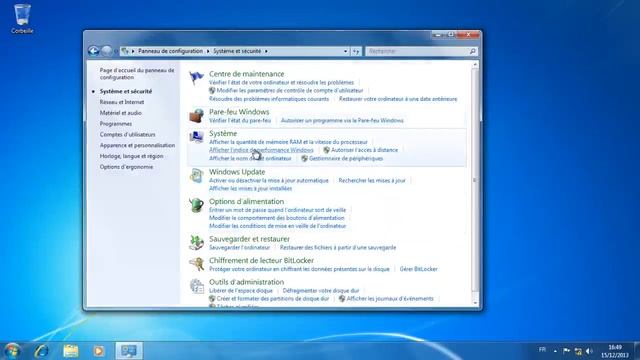Viewport: 640px width, 360px height.
Task: Click the Outils d'administration icon
Action: pos(196,286)
